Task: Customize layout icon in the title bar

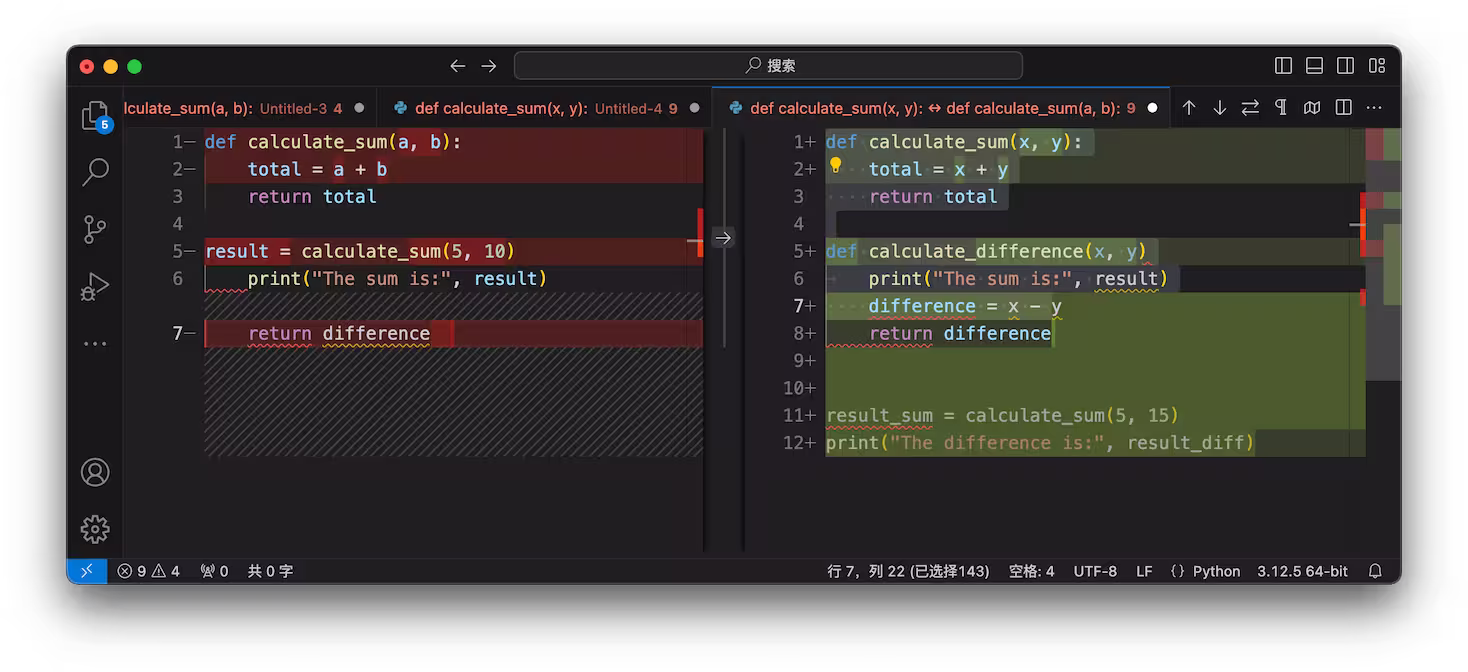Action: [1377, 66]
